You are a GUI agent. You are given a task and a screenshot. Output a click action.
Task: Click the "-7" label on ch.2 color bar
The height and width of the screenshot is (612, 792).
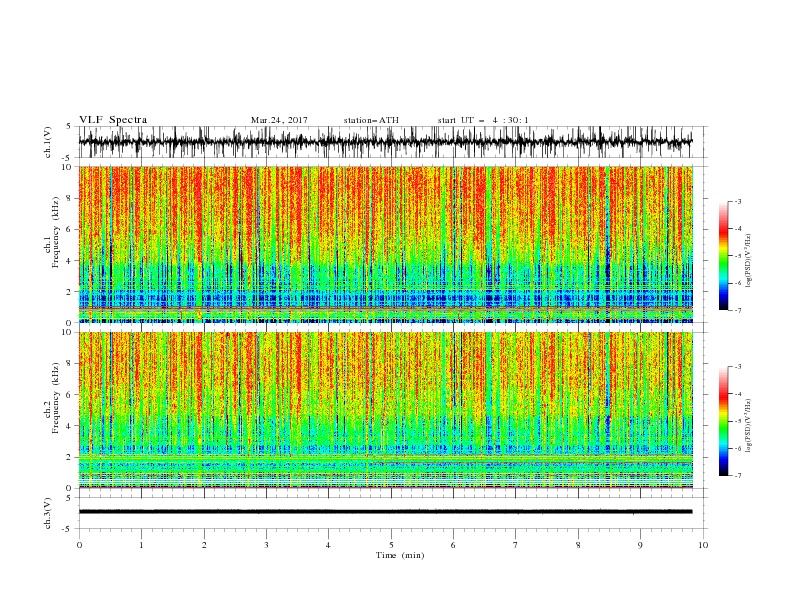pos(737,476)
